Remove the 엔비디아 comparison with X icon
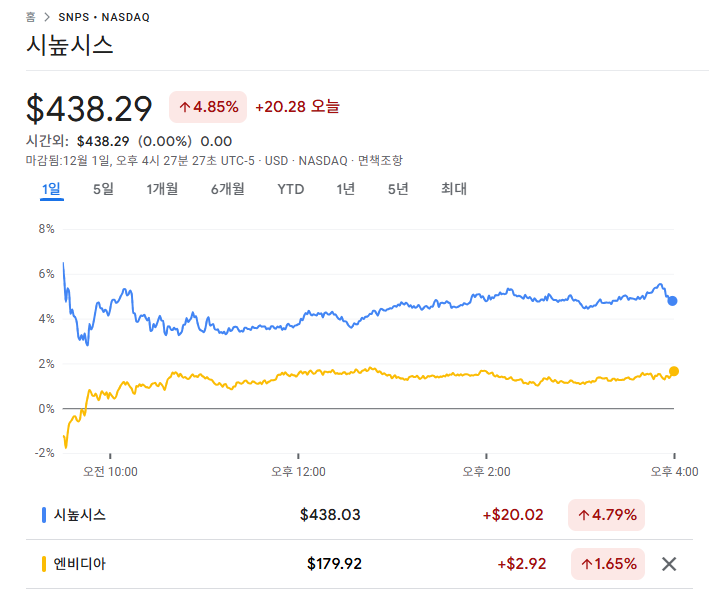This screenshot has height=598, width=709. pos(669,564)
